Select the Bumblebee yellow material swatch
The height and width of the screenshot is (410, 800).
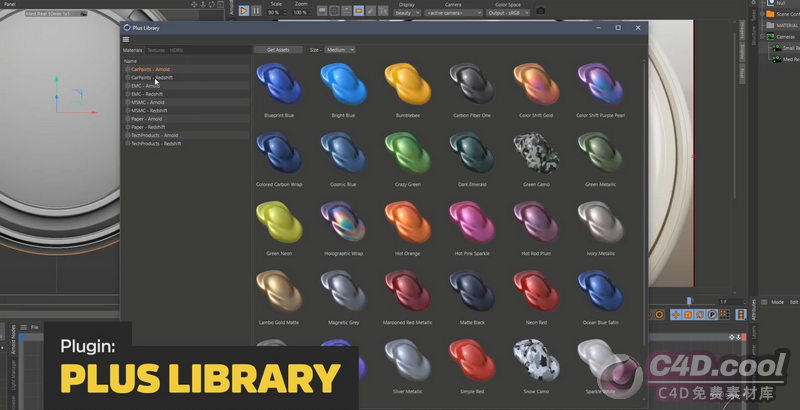[408, 84]
